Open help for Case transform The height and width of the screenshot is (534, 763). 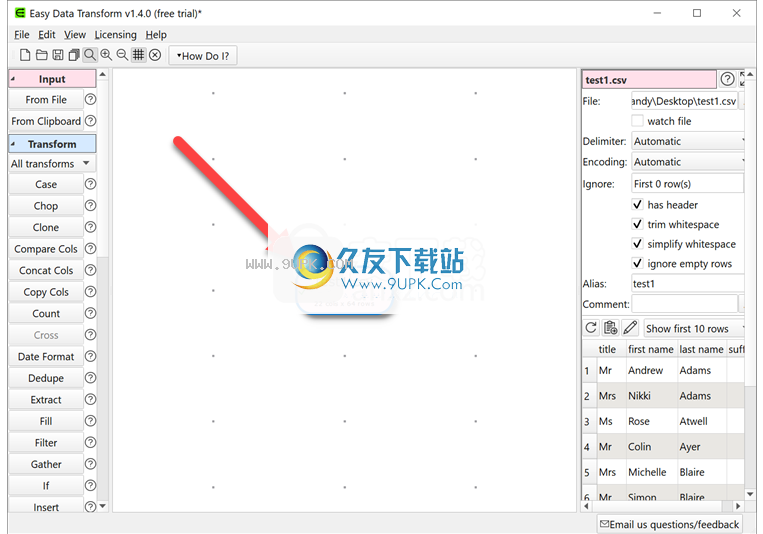[x=91, y=184]
